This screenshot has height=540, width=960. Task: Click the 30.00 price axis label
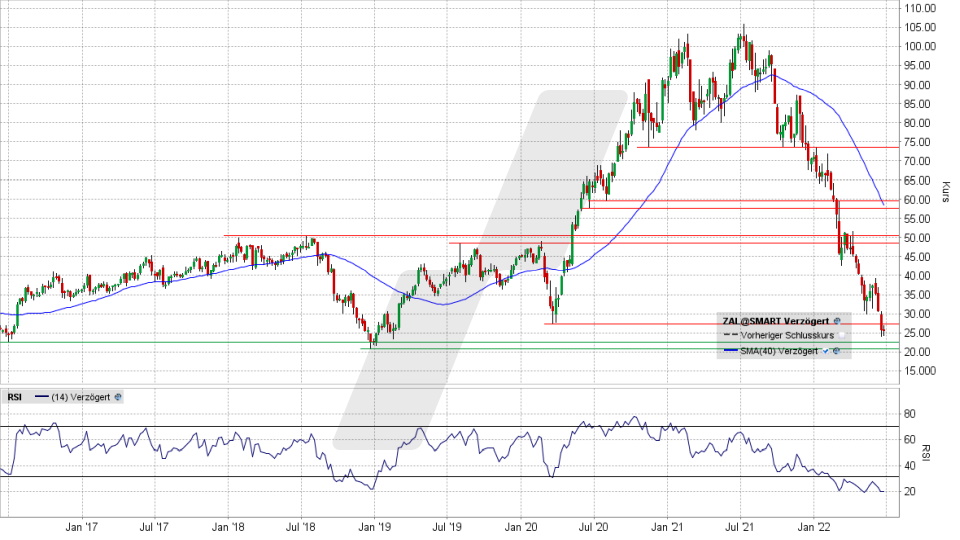pos(917,313)
